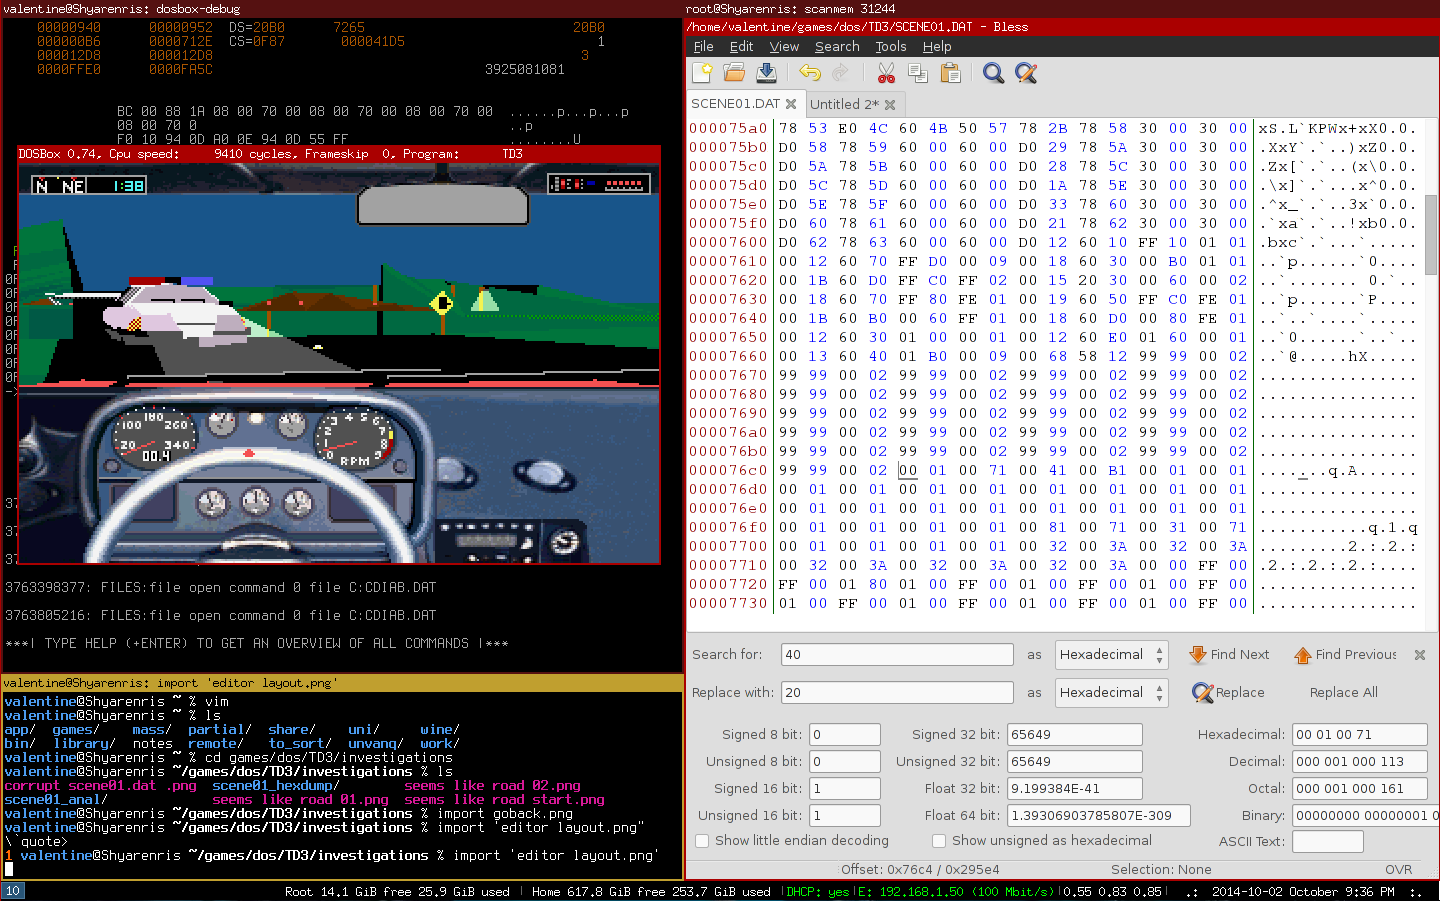Screen dimensions: 1440x901
Task: Click the Decimal conversion field
Action: (x=1360, y=762)
